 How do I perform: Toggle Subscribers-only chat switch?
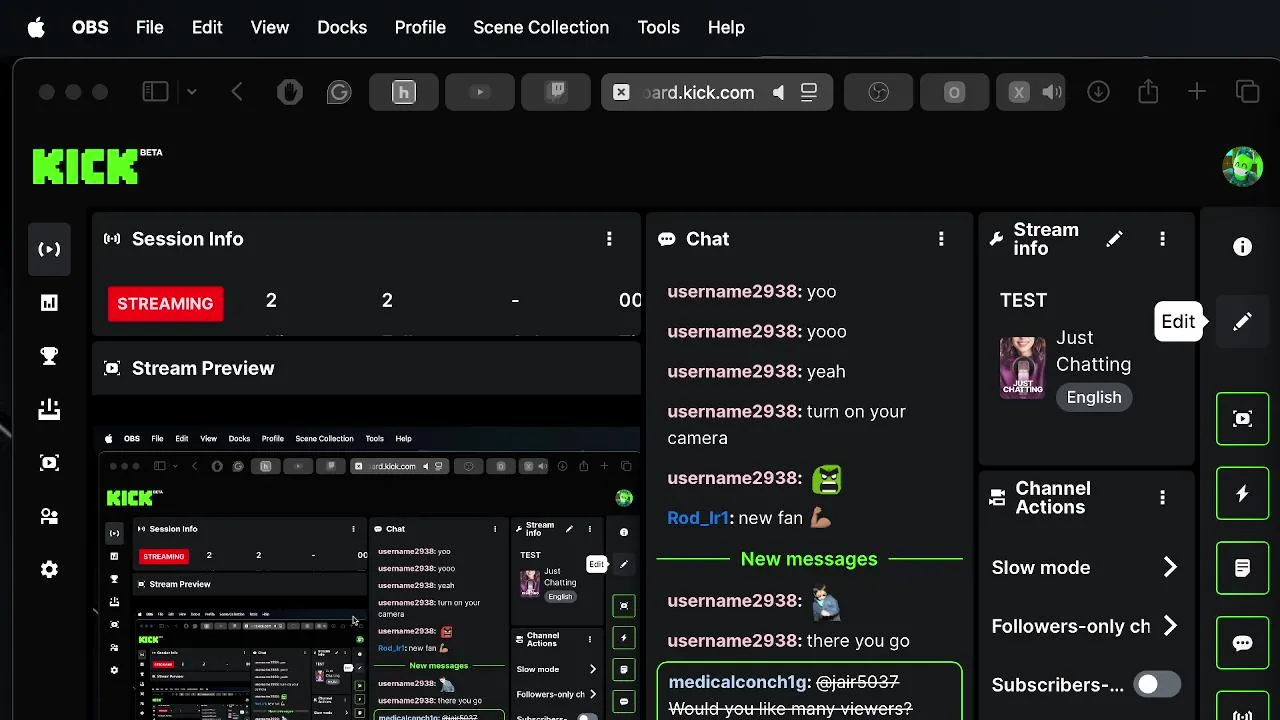pyautogui.click(x=1157, y=684)
